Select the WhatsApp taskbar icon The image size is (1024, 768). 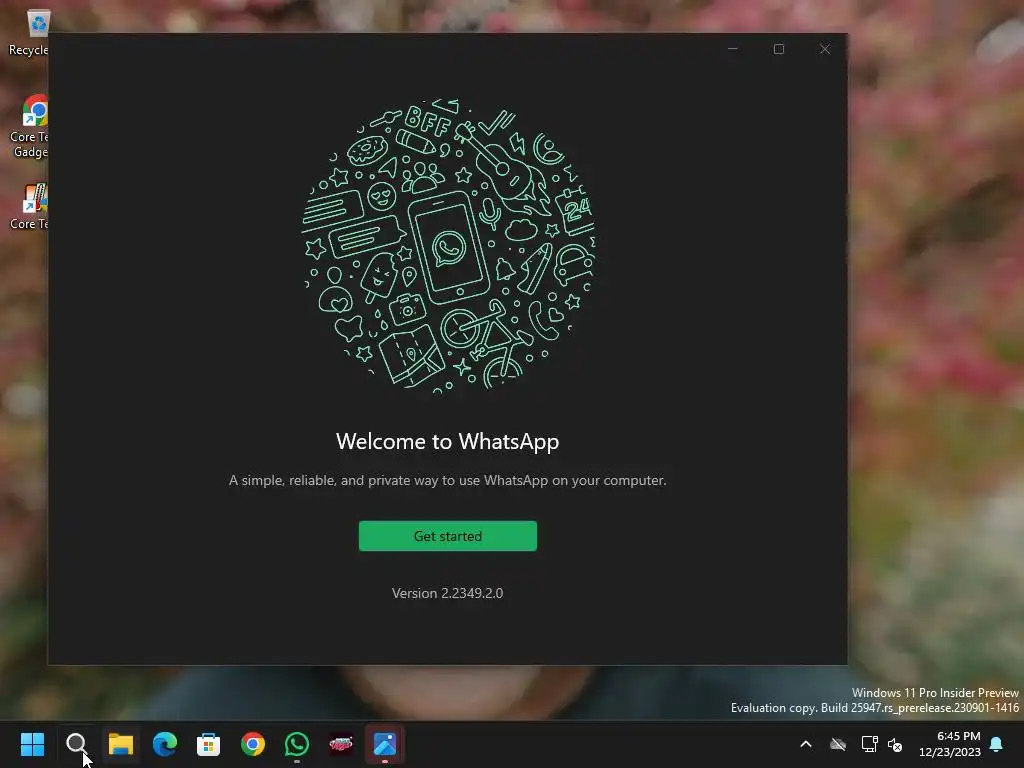click(296, 744)
